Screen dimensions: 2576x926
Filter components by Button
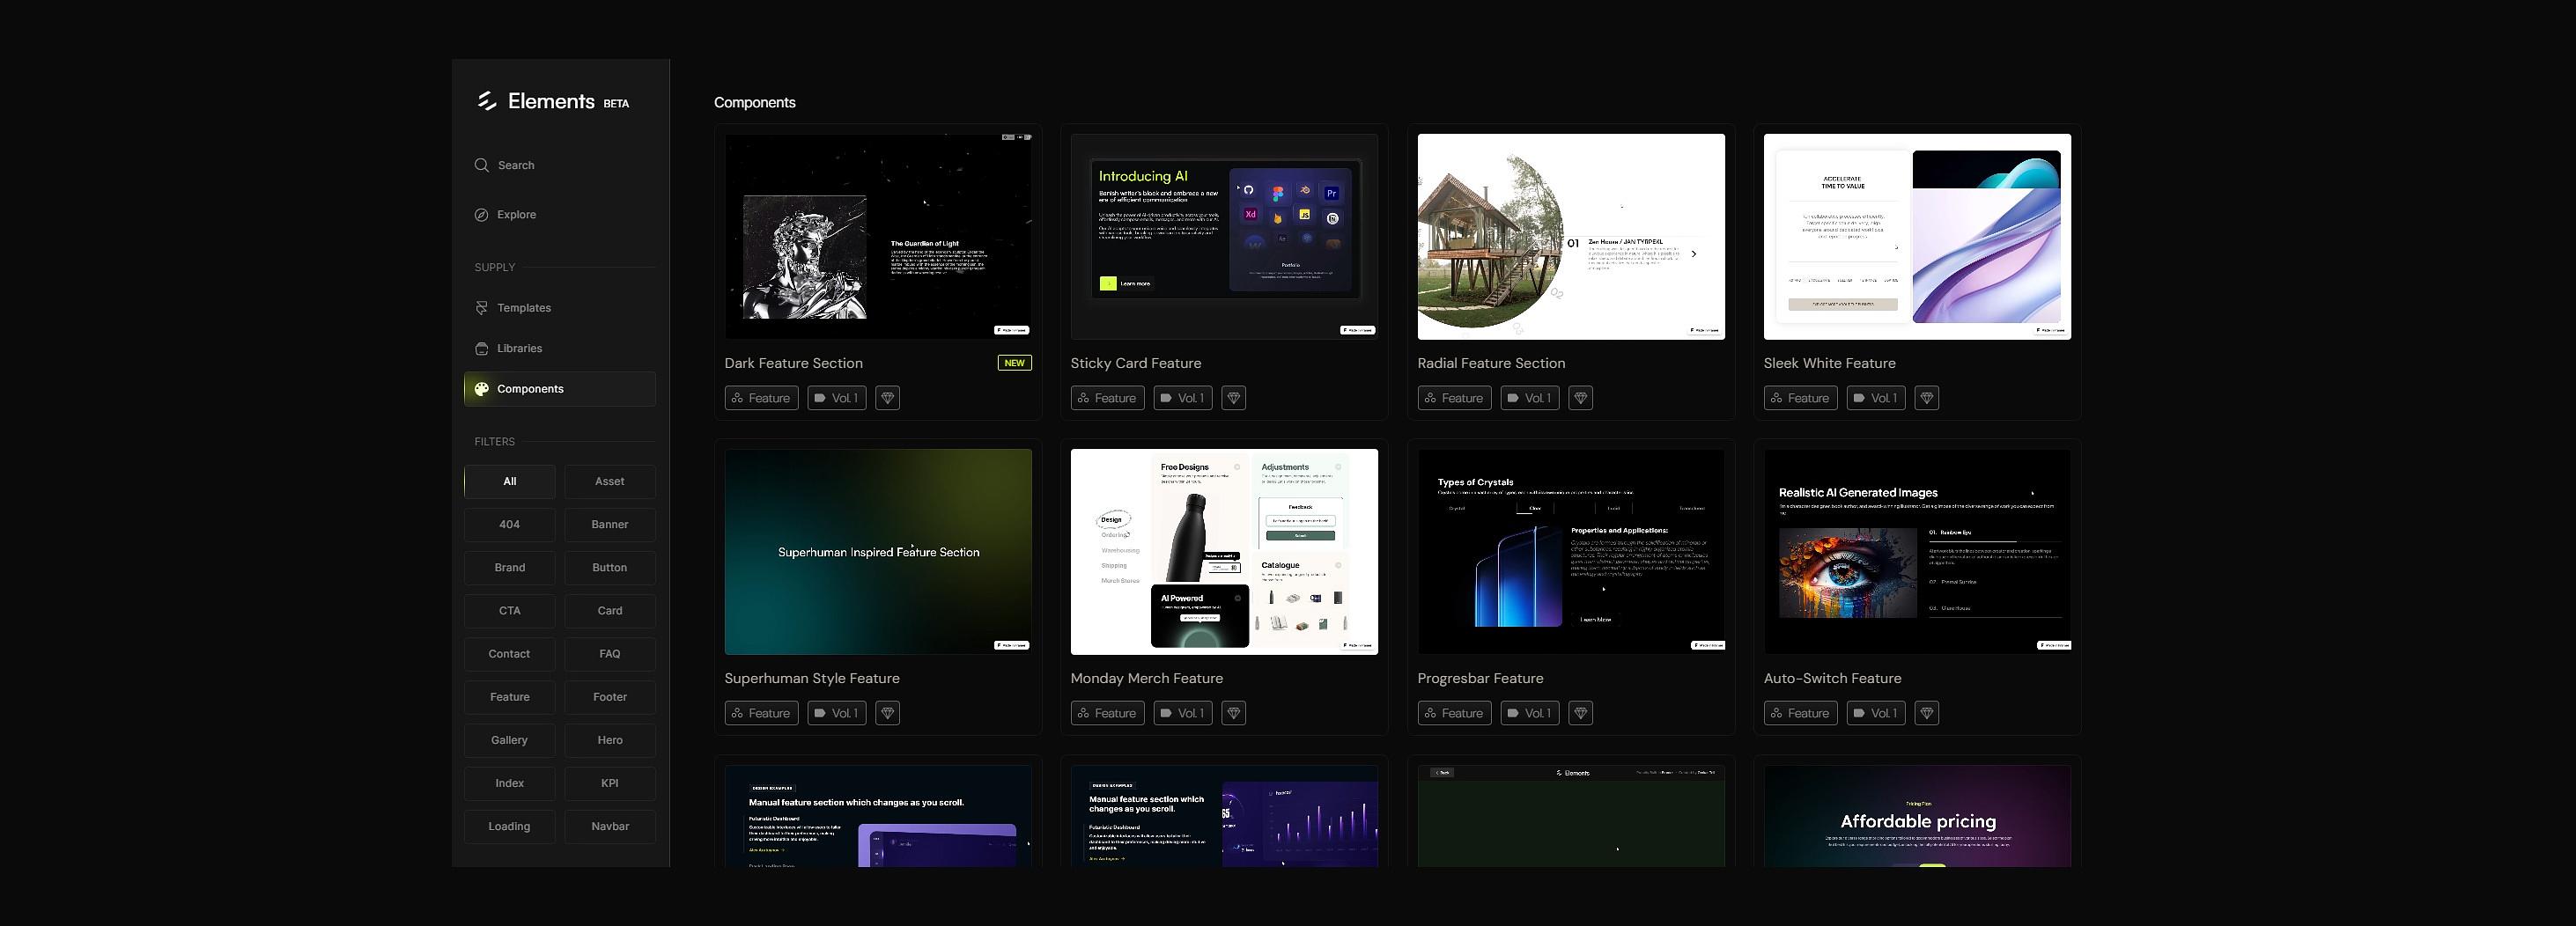pos(610,568)
